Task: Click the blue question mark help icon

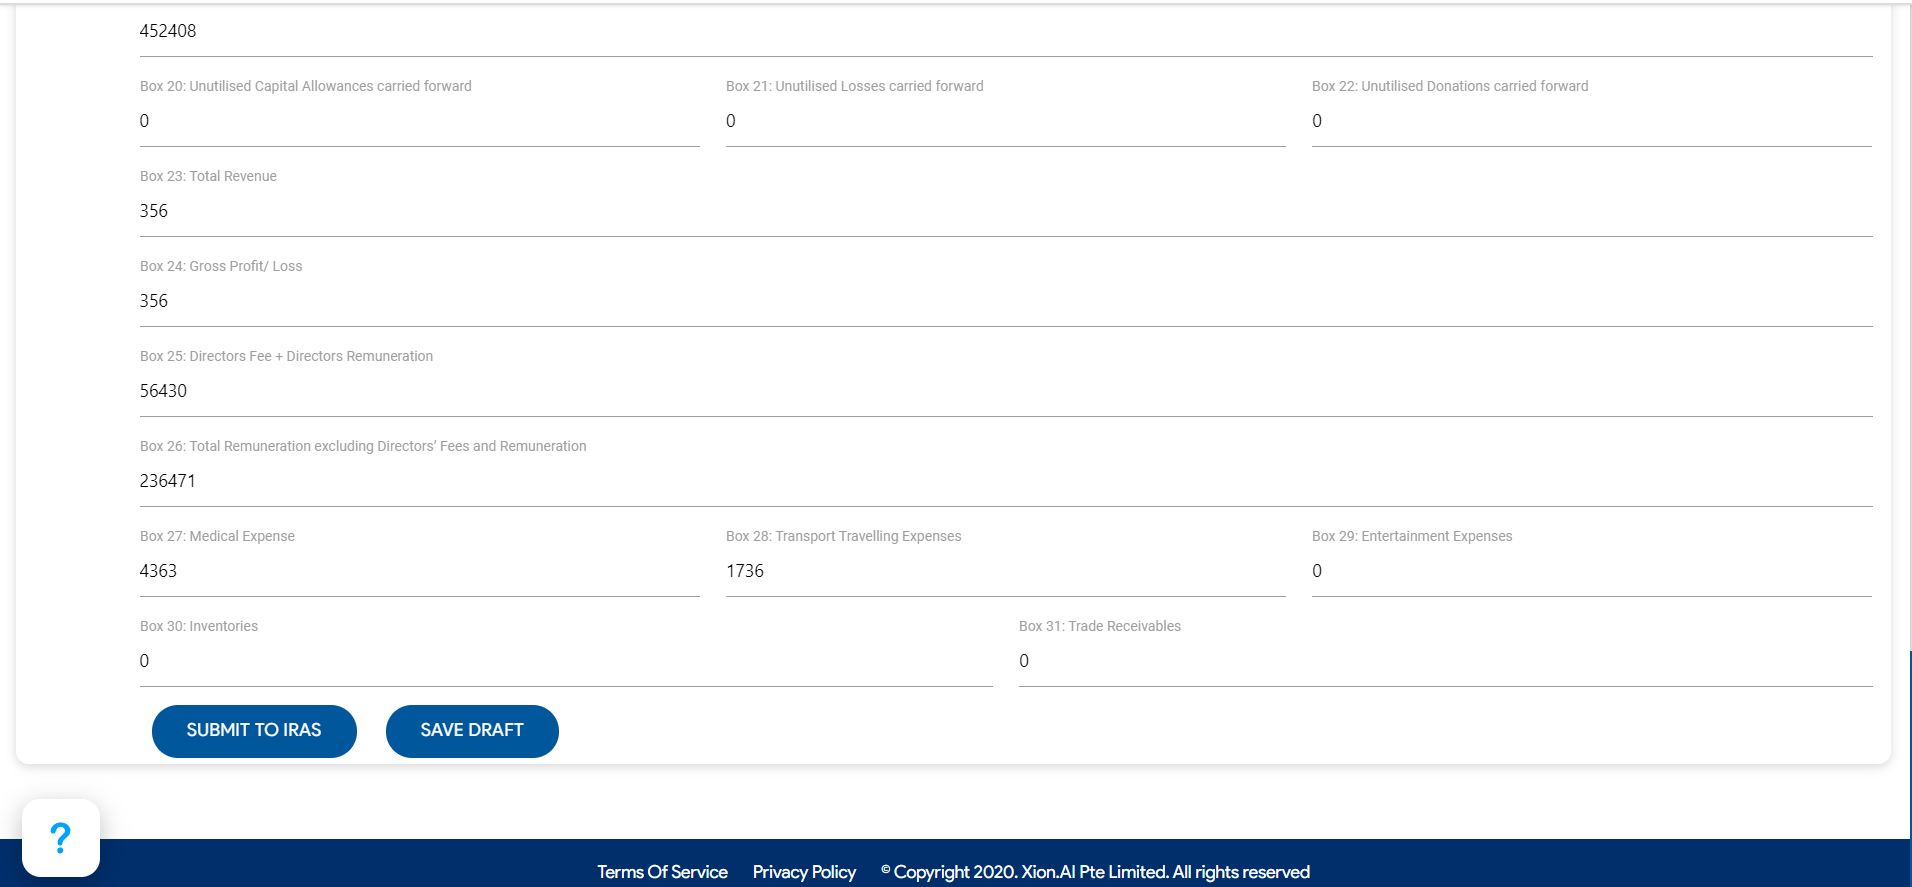Action: tap(60, 838)
